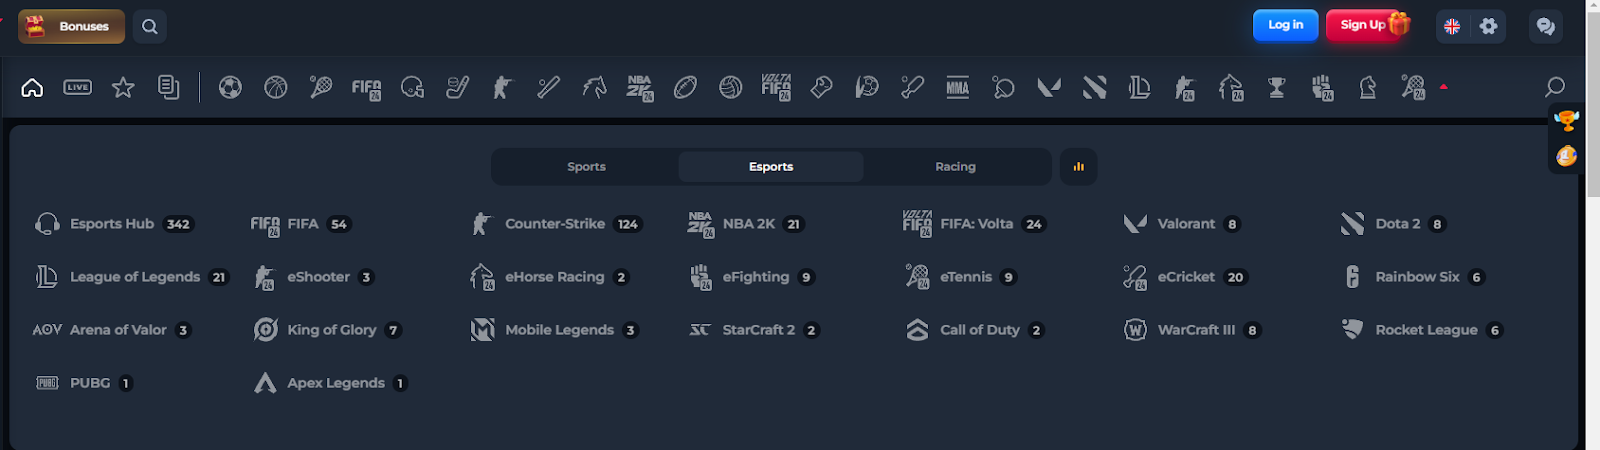The image size is (1600, 450).
Task: Open the statistics bar-chart button
Action: pyautogui.click(x=1078, y=167)
